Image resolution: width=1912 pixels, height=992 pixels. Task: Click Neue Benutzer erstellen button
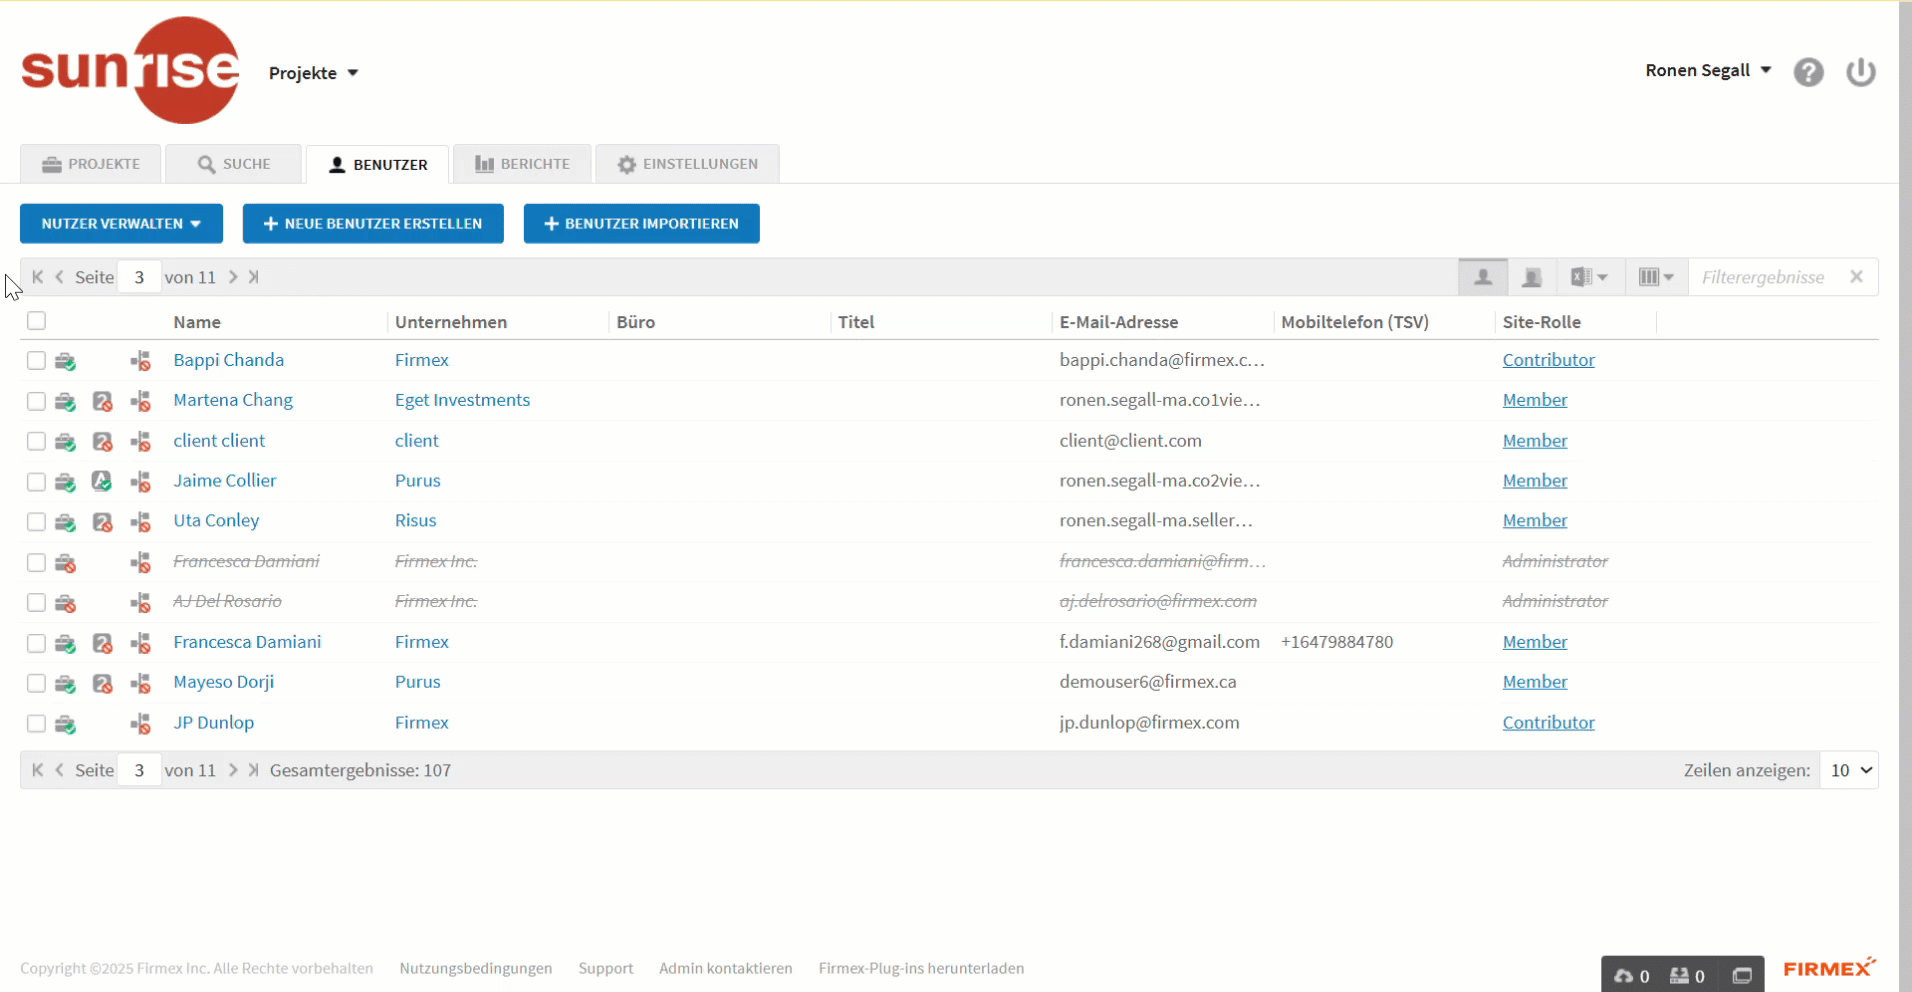click(x=373, y=224)
